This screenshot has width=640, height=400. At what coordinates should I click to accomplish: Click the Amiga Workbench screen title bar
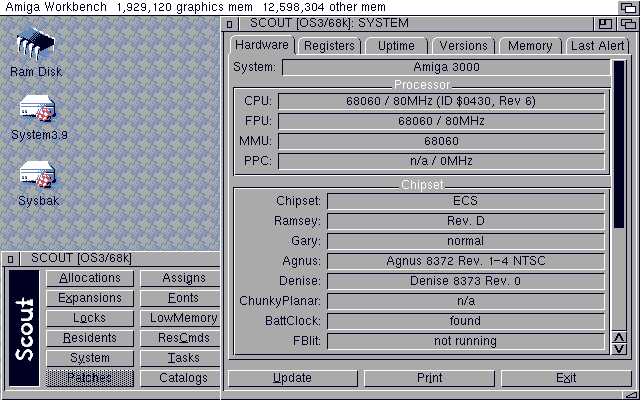[x=309, y=7]
